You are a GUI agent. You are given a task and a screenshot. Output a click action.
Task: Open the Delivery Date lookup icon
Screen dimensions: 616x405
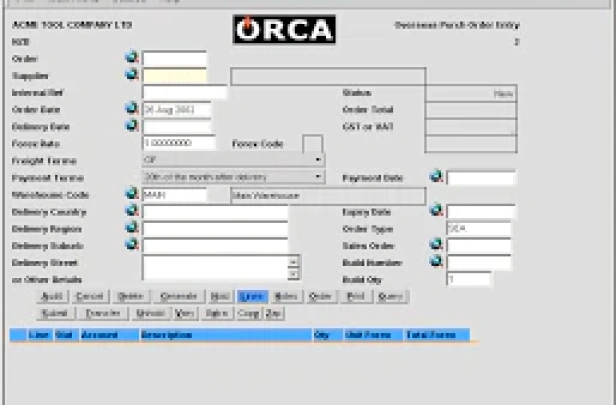tap(132, 125)
